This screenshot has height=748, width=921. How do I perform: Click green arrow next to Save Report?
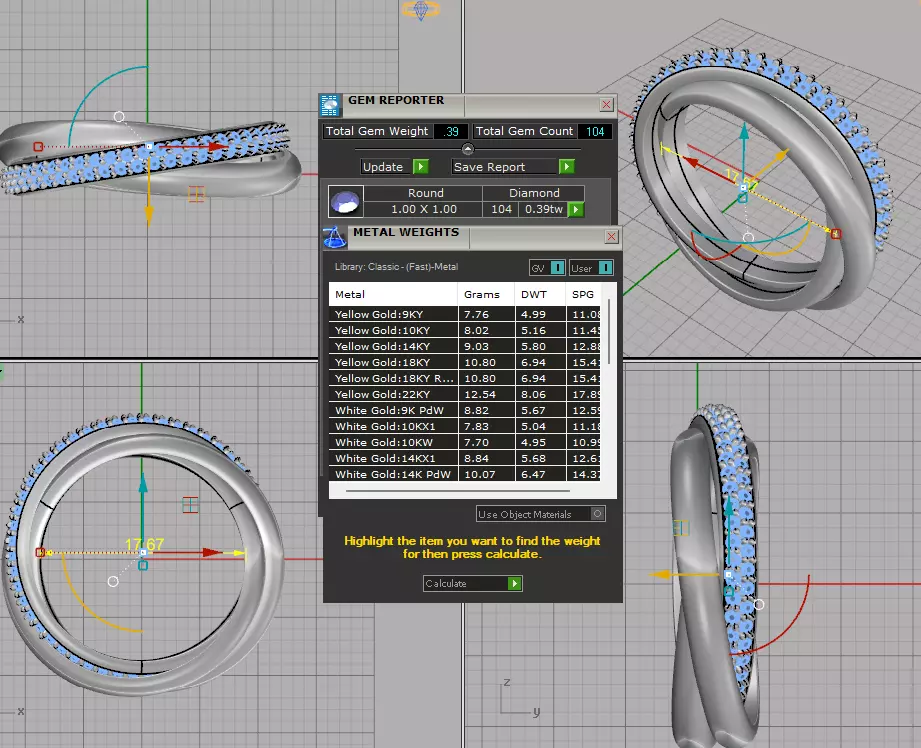[566, 167]
